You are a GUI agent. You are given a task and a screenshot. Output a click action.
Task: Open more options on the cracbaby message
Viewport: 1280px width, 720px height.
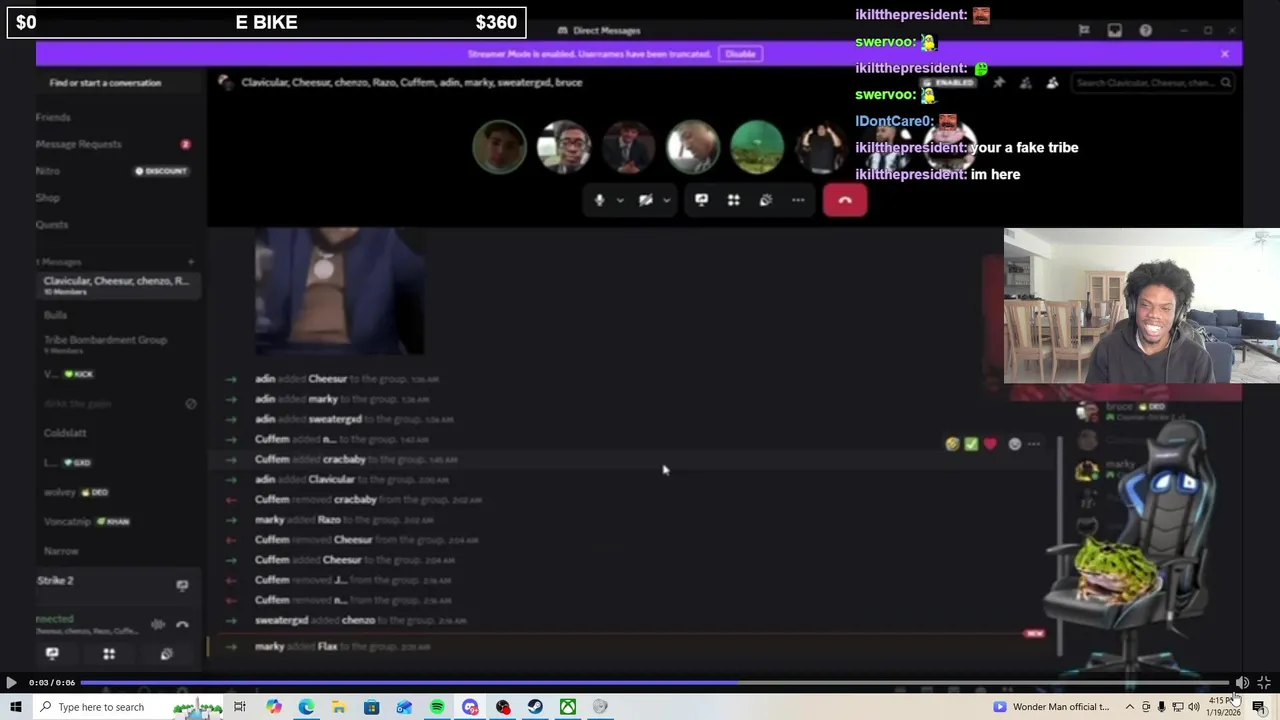point(1034,444)
